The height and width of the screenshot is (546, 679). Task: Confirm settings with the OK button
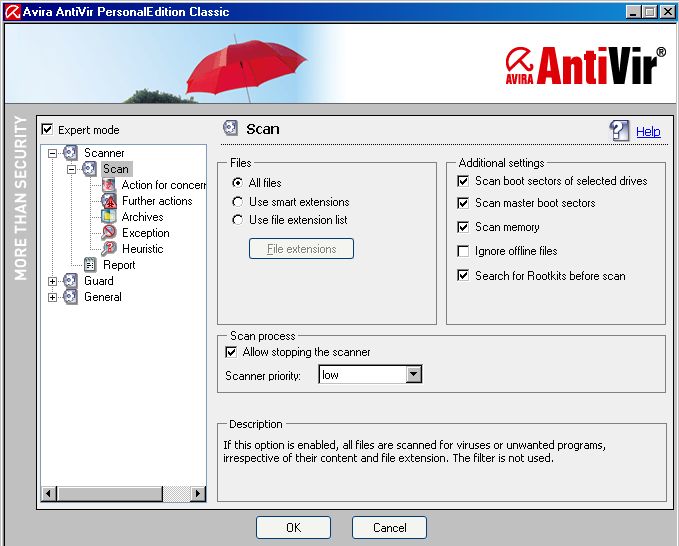pyautogui.click(x=294, y=527)
